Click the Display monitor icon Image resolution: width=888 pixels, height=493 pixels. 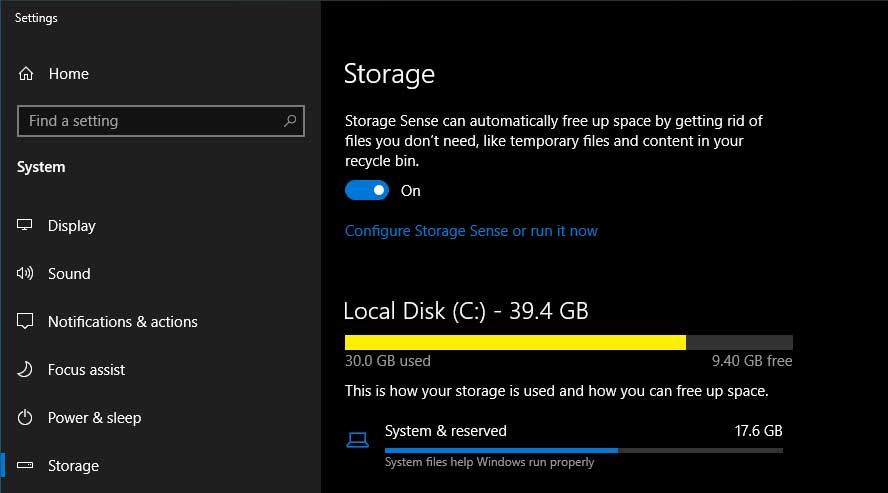[24, 225]
